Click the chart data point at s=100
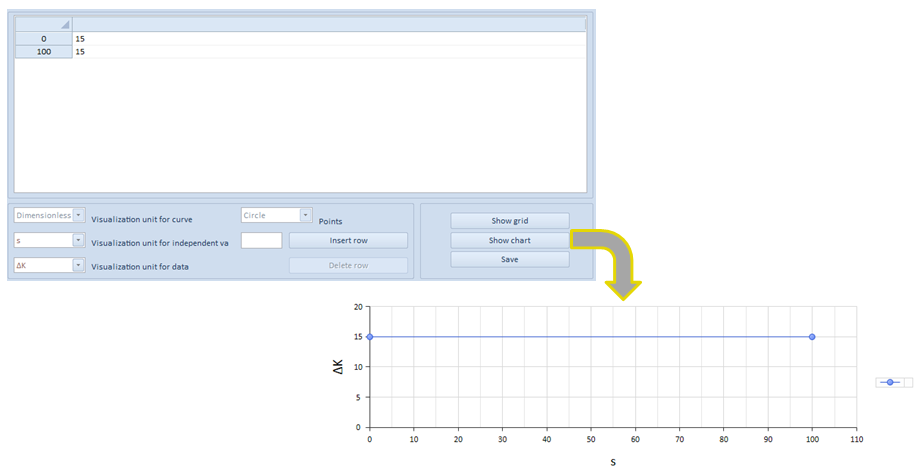 point(812,337)
